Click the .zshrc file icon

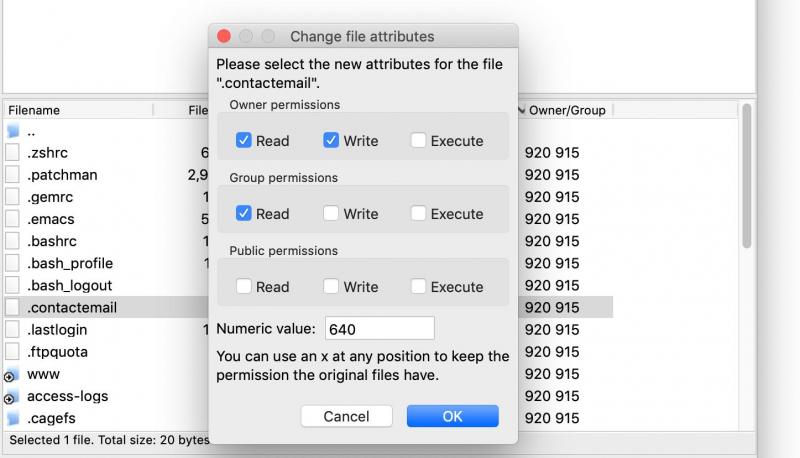pyautogui.click(x=12, y=153)
